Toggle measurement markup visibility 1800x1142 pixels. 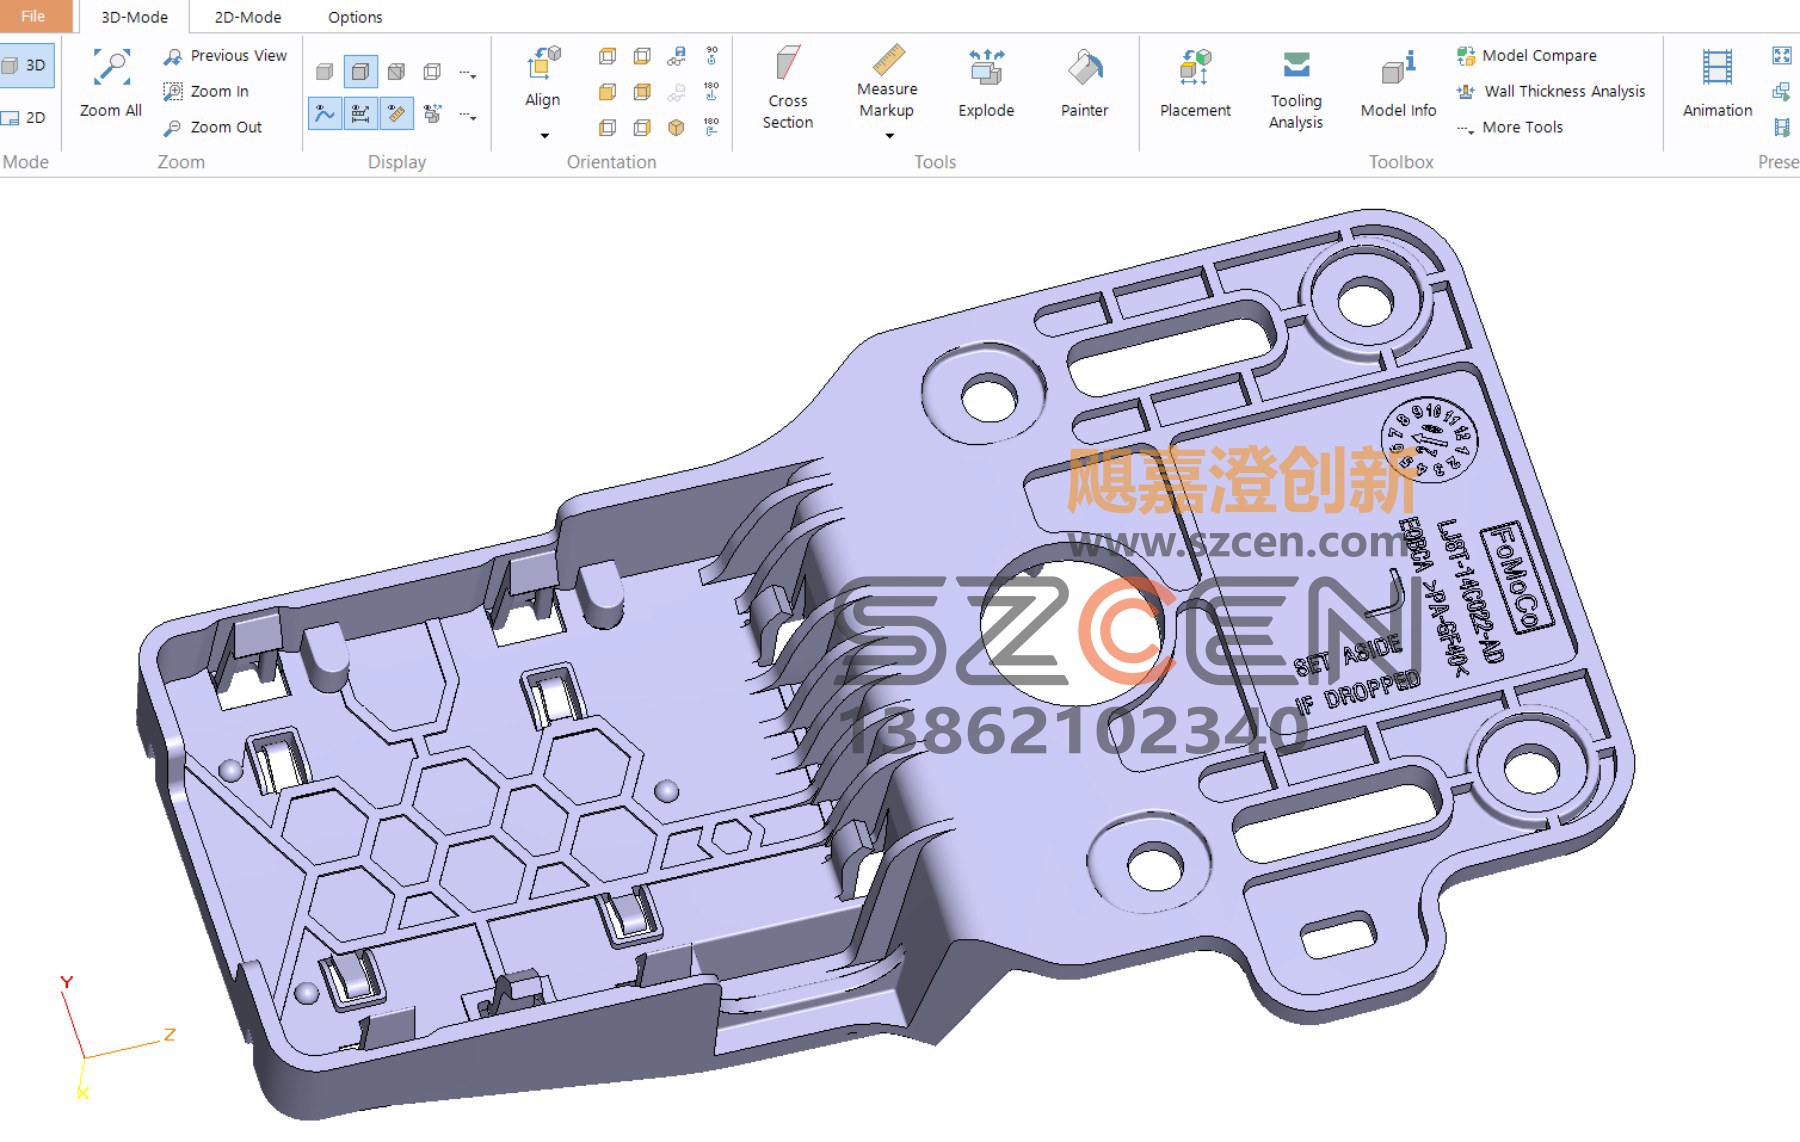tap(396, 114)
